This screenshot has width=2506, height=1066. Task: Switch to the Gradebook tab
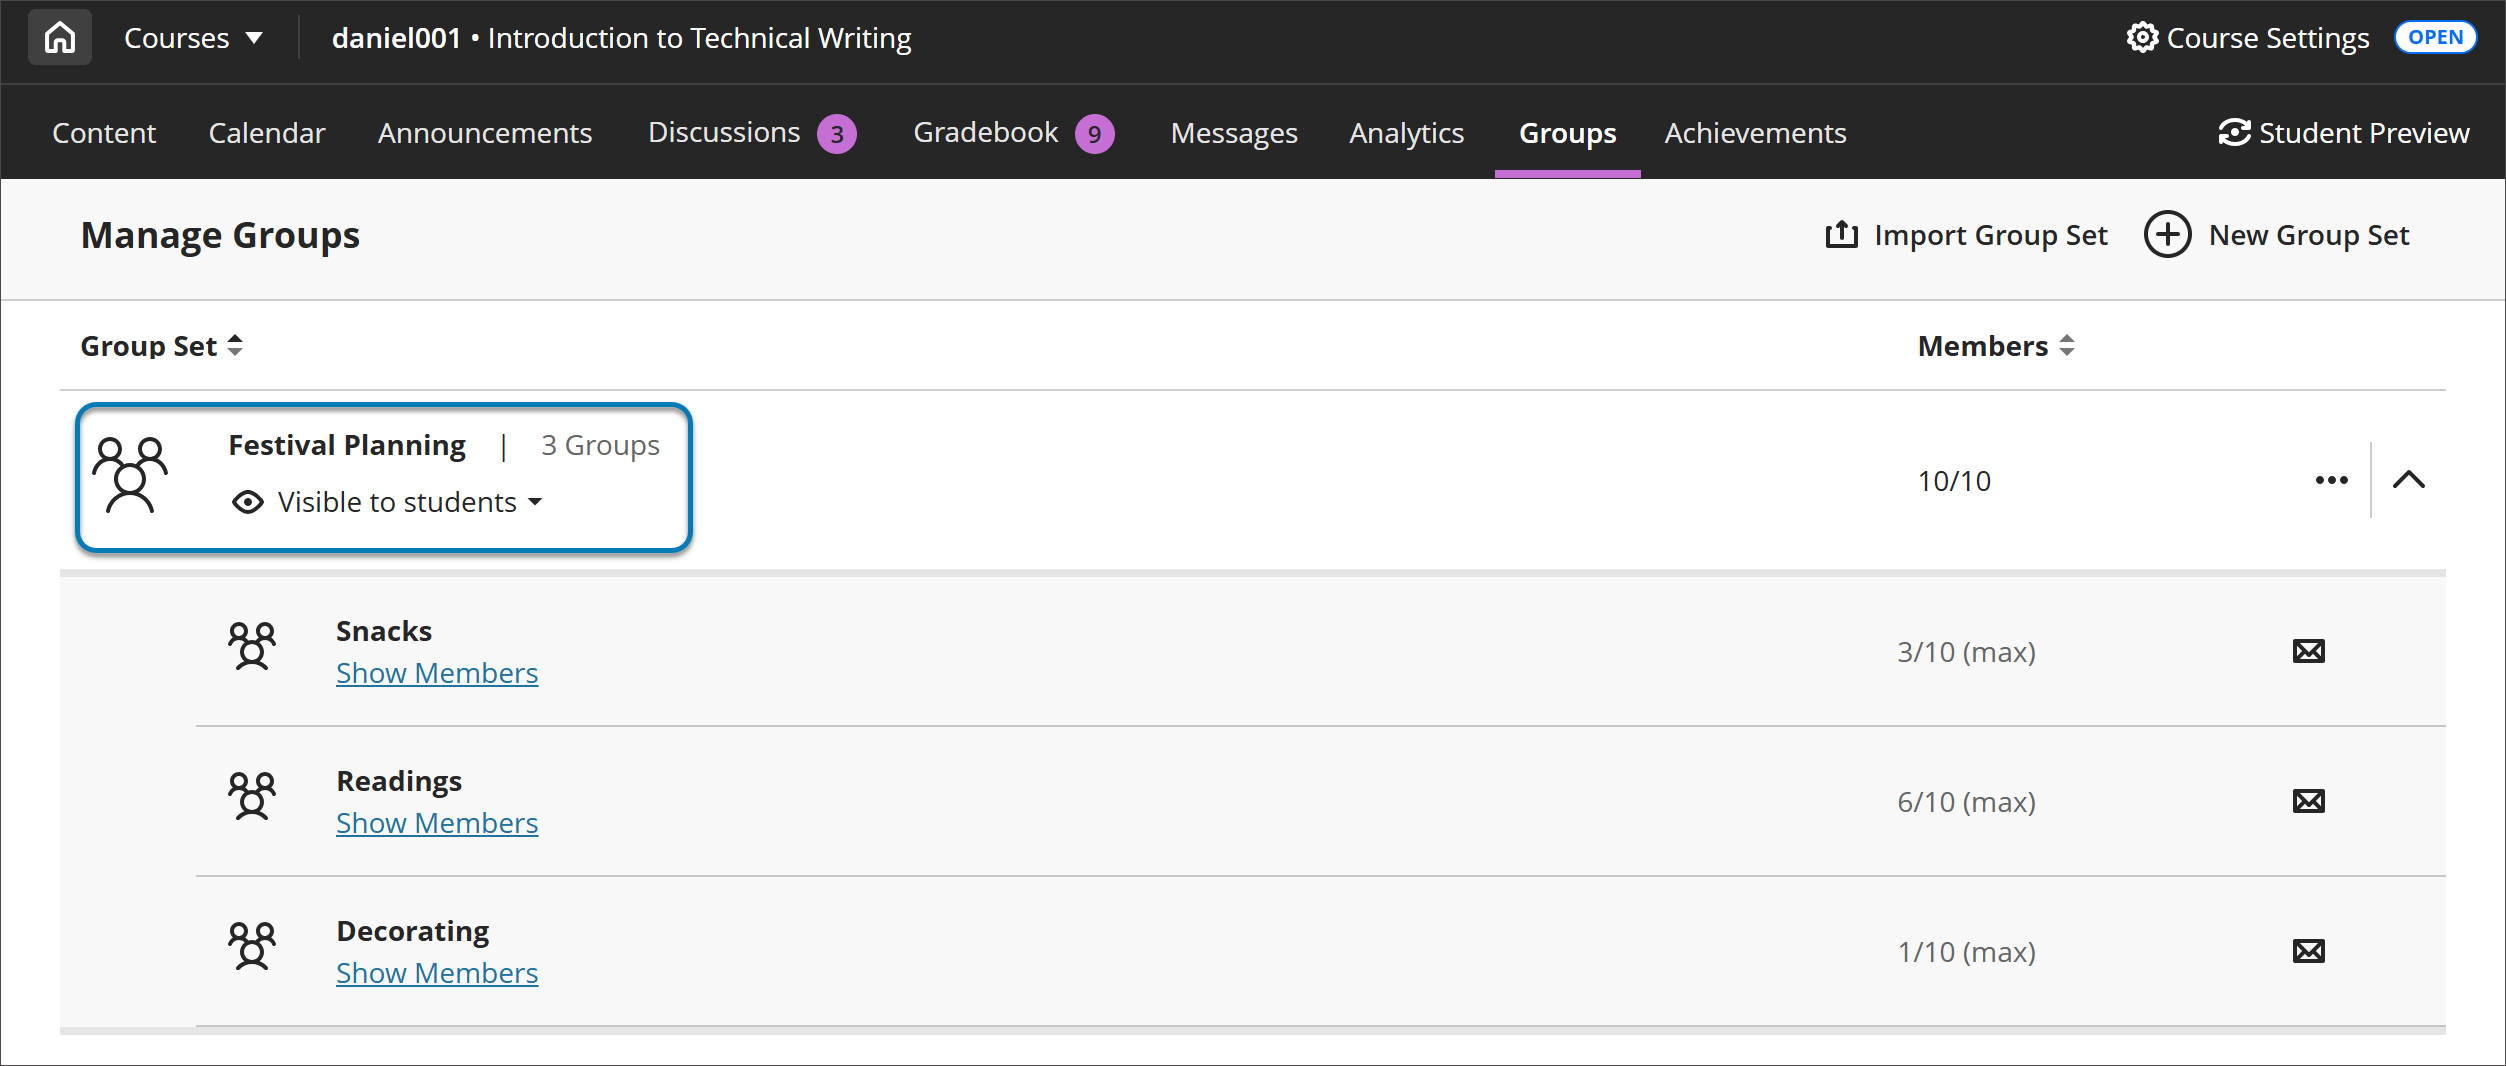tap(985, 132)
